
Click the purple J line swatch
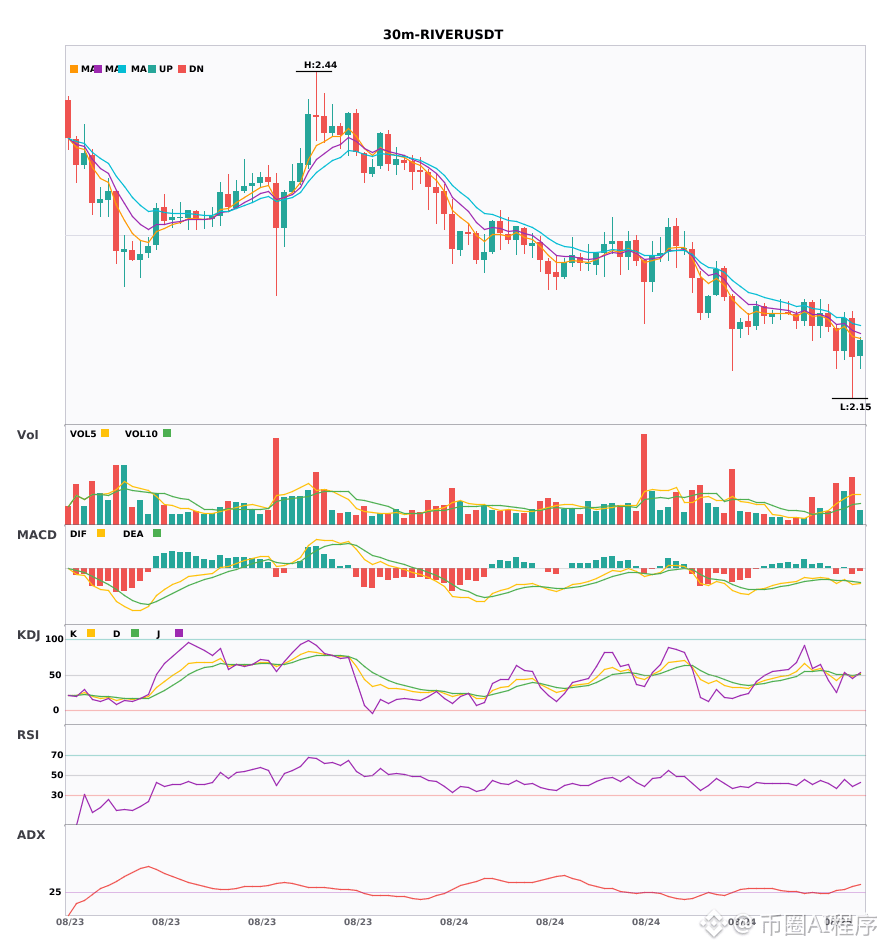179,633
